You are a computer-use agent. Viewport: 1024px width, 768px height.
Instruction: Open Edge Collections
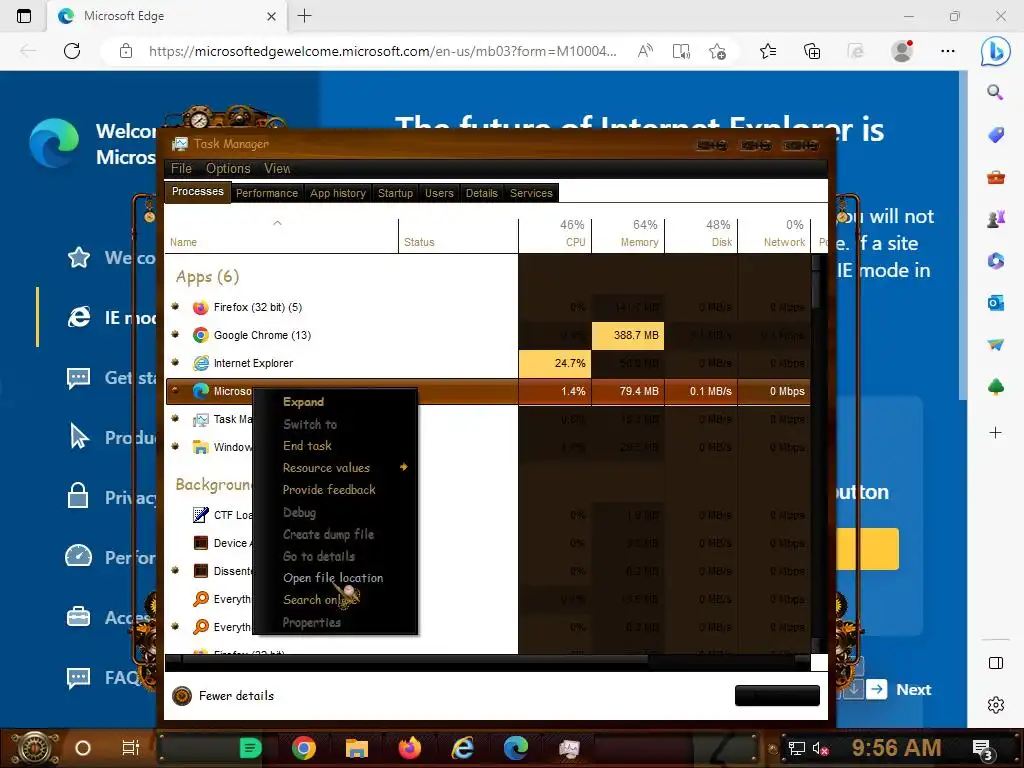pos(812,51)
